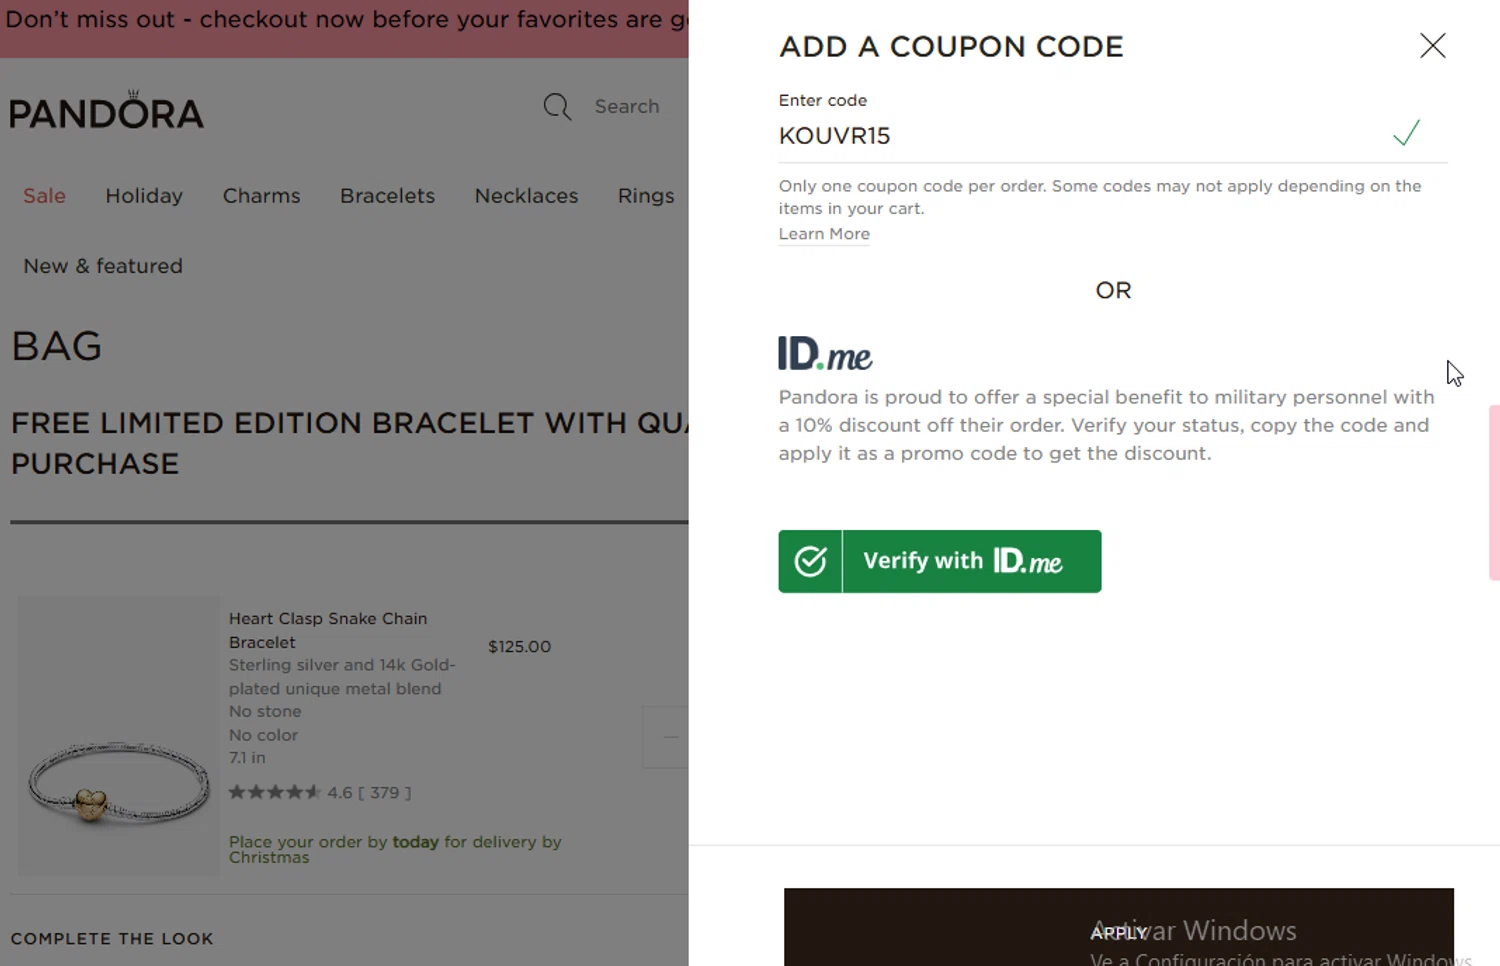1500x966 pixels.
Task: Open the Learn More link
Action: tap(824, 234)
